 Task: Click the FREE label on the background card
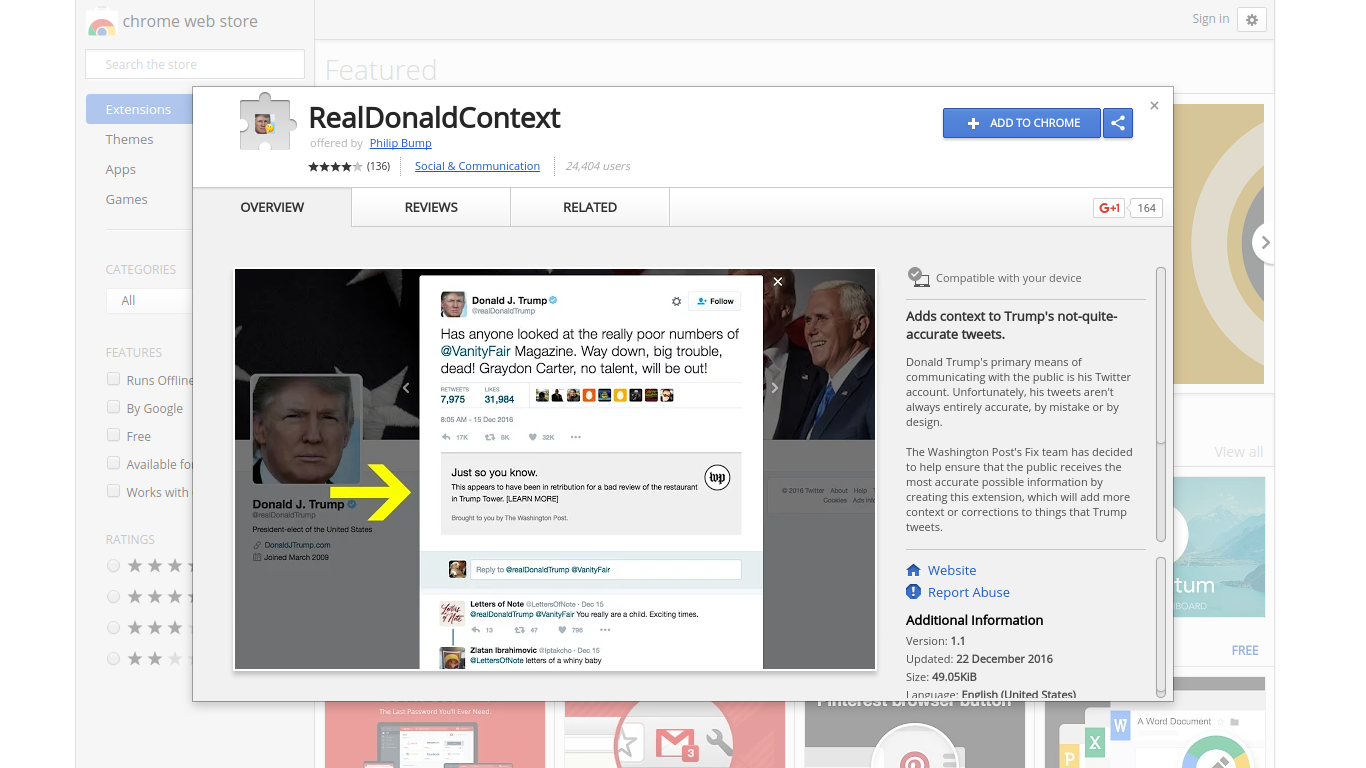tap(1245, 650)
